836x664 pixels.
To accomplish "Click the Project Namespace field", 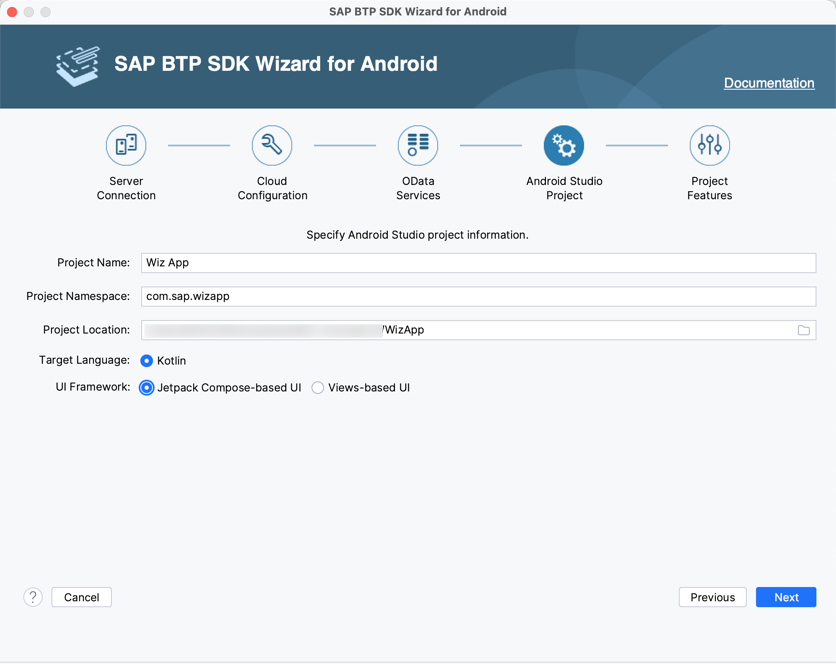I will (x=478, y=297).
